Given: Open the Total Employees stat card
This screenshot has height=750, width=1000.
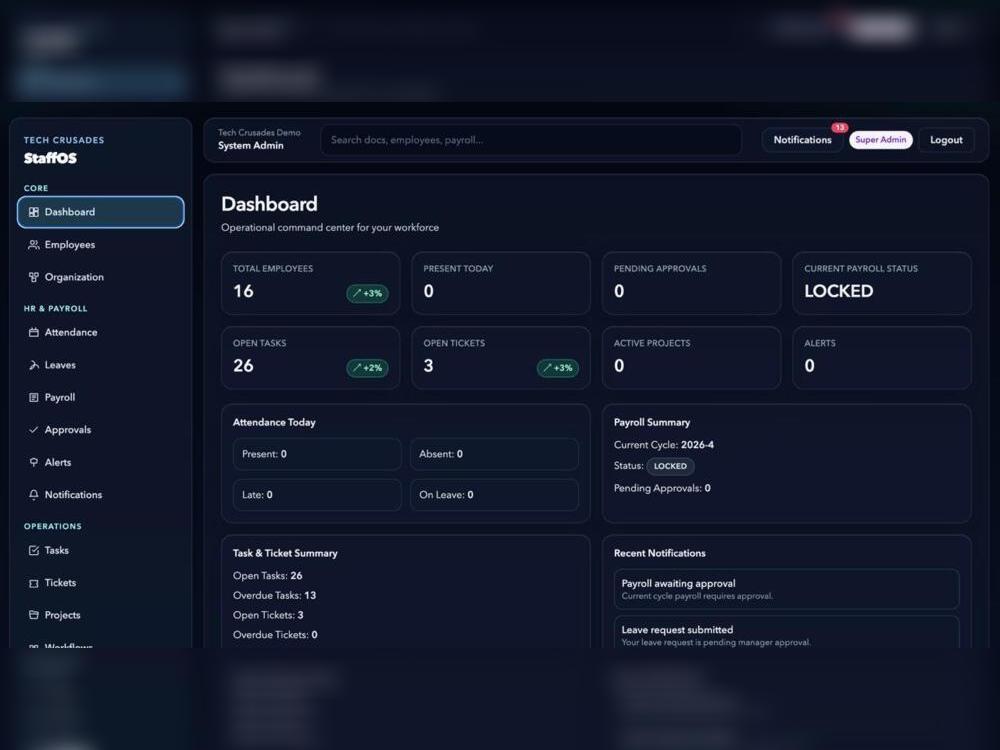Looking at the screenshot, I should pos(311,283).
